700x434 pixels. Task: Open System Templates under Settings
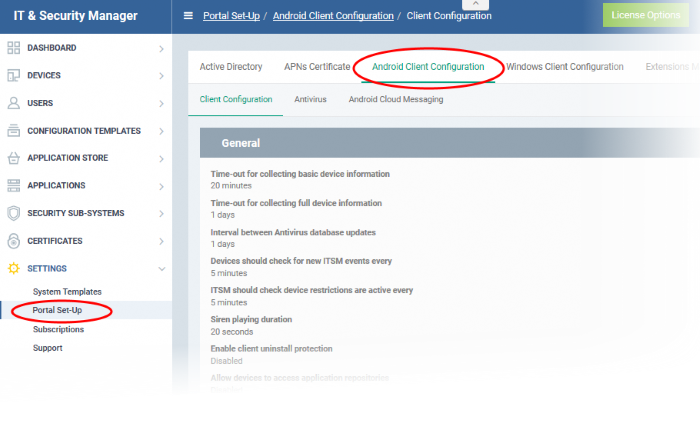(67, 292)
